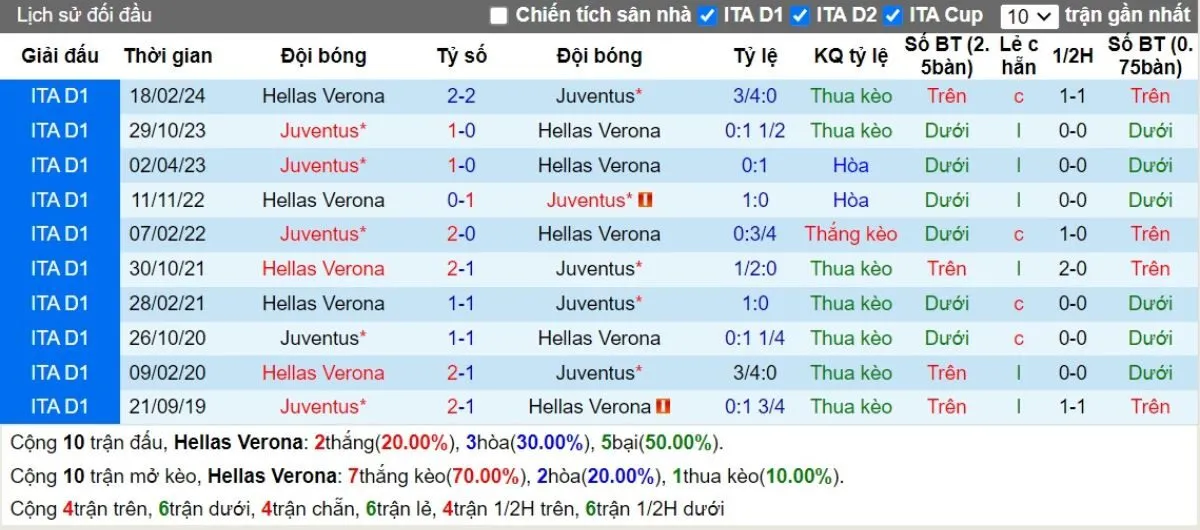Click Hellas Verona in the 18/02/24 row

pyautogui.click(x=323, y=97)
